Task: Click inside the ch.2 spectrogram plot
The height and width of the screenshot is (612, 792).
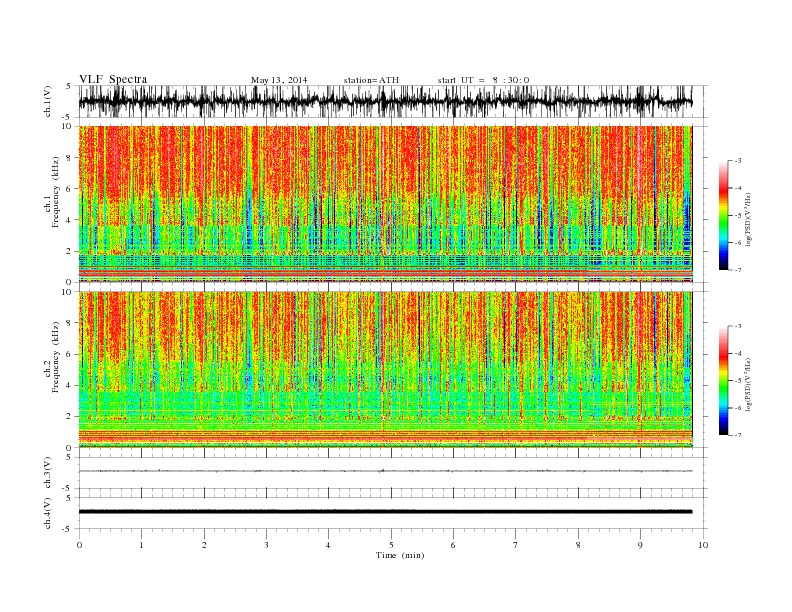Action: (x=385, y=369)
